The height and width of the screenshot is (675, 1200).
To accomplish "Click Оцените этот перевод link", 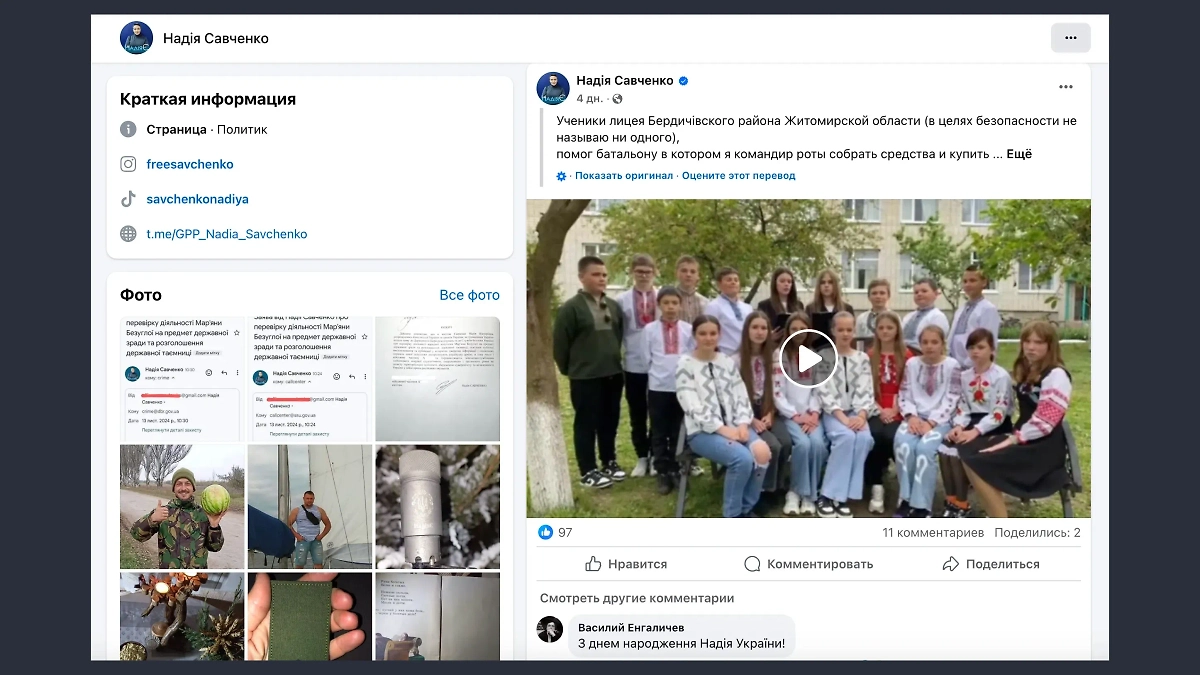I will [737, 174].
